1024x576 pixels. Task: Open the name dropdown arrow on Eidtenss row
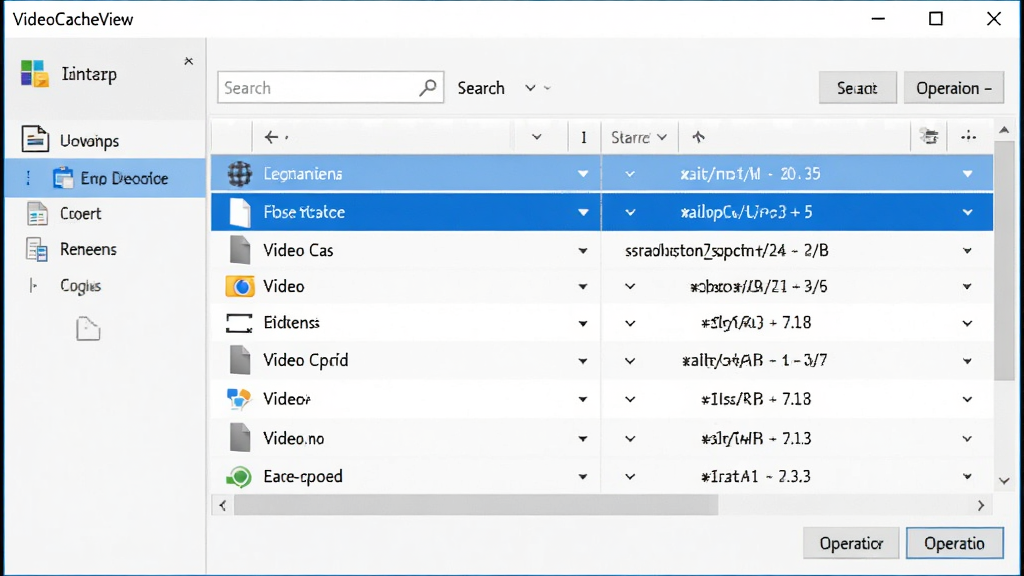(583, 323)
